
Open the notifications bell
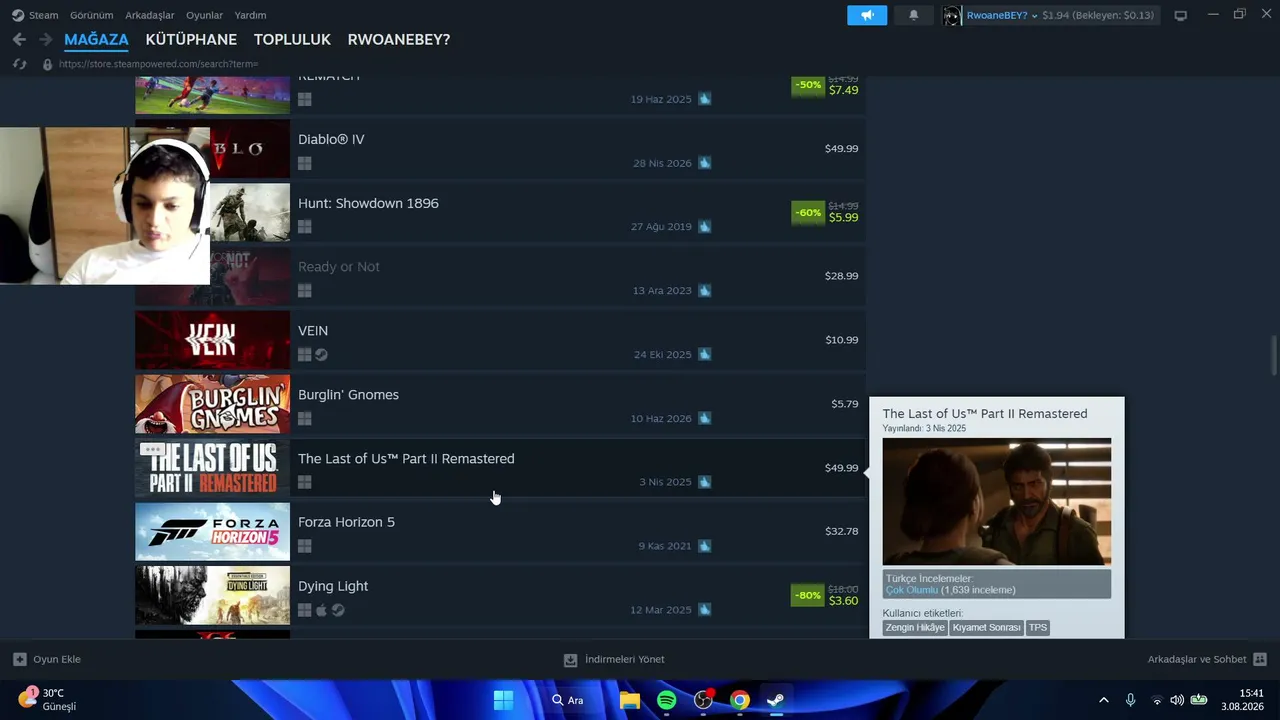[913, 15]
